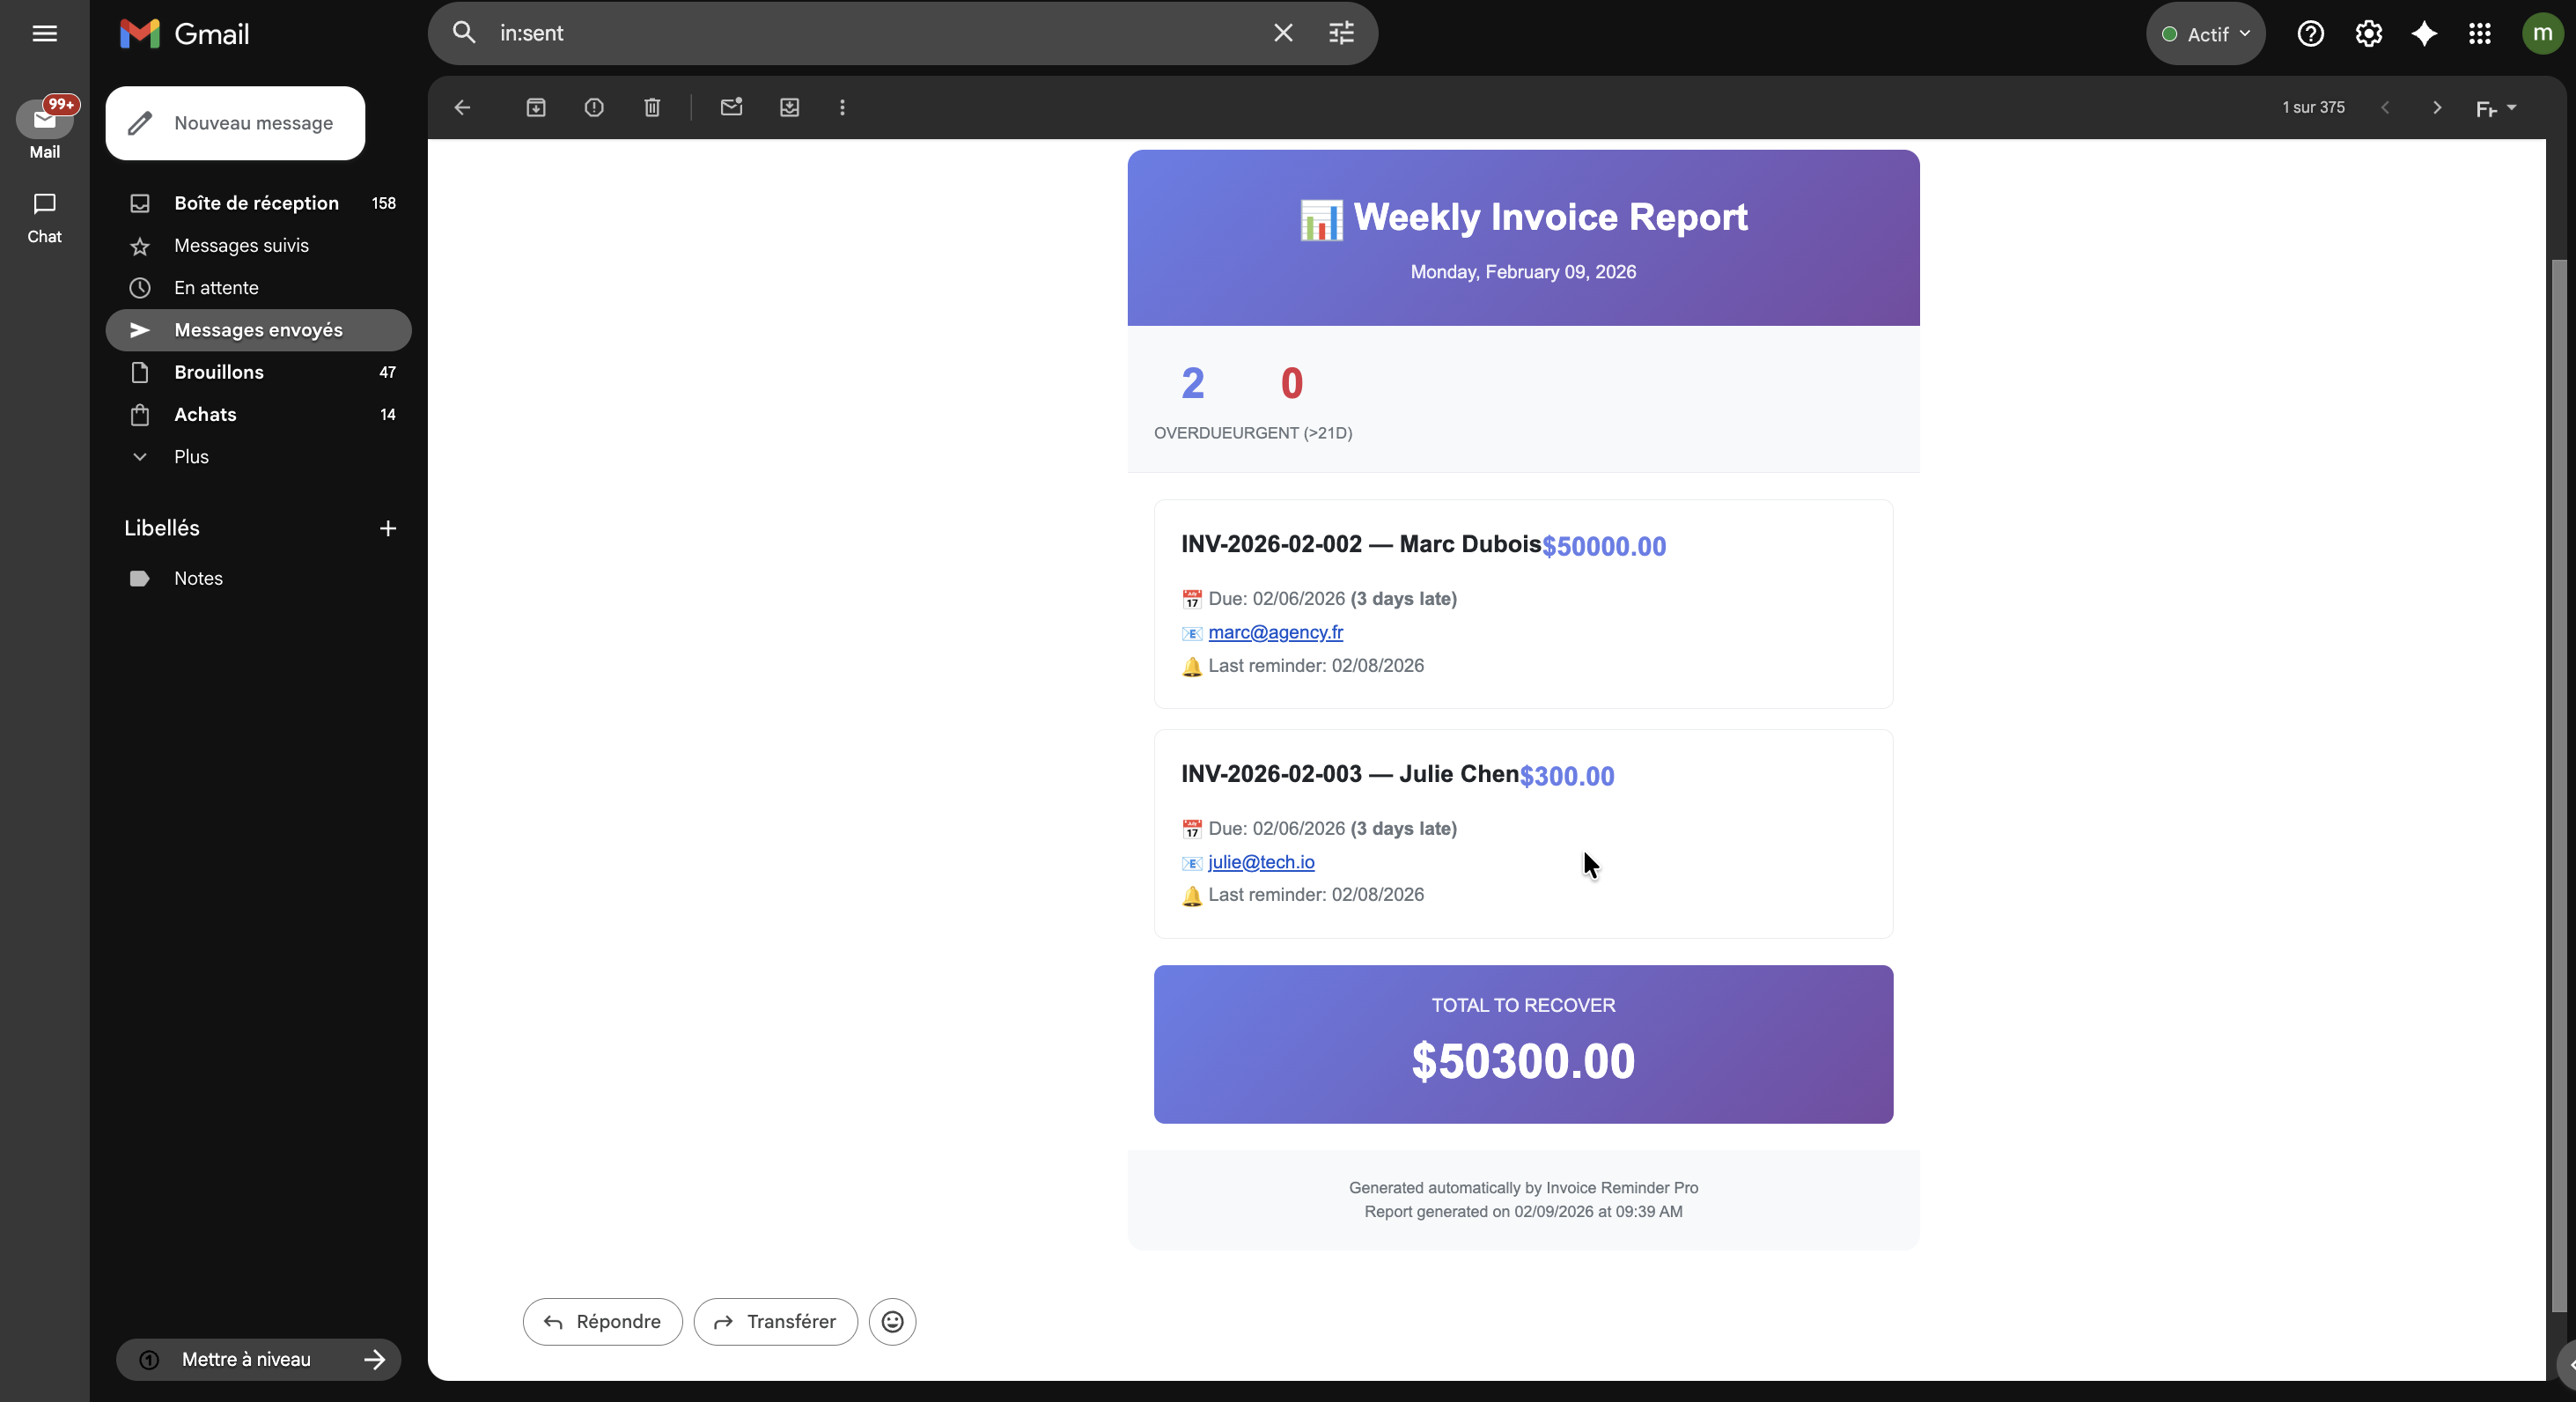Open Boîte de réception folder
The image size is (2576, 1402).
(256, 203)
